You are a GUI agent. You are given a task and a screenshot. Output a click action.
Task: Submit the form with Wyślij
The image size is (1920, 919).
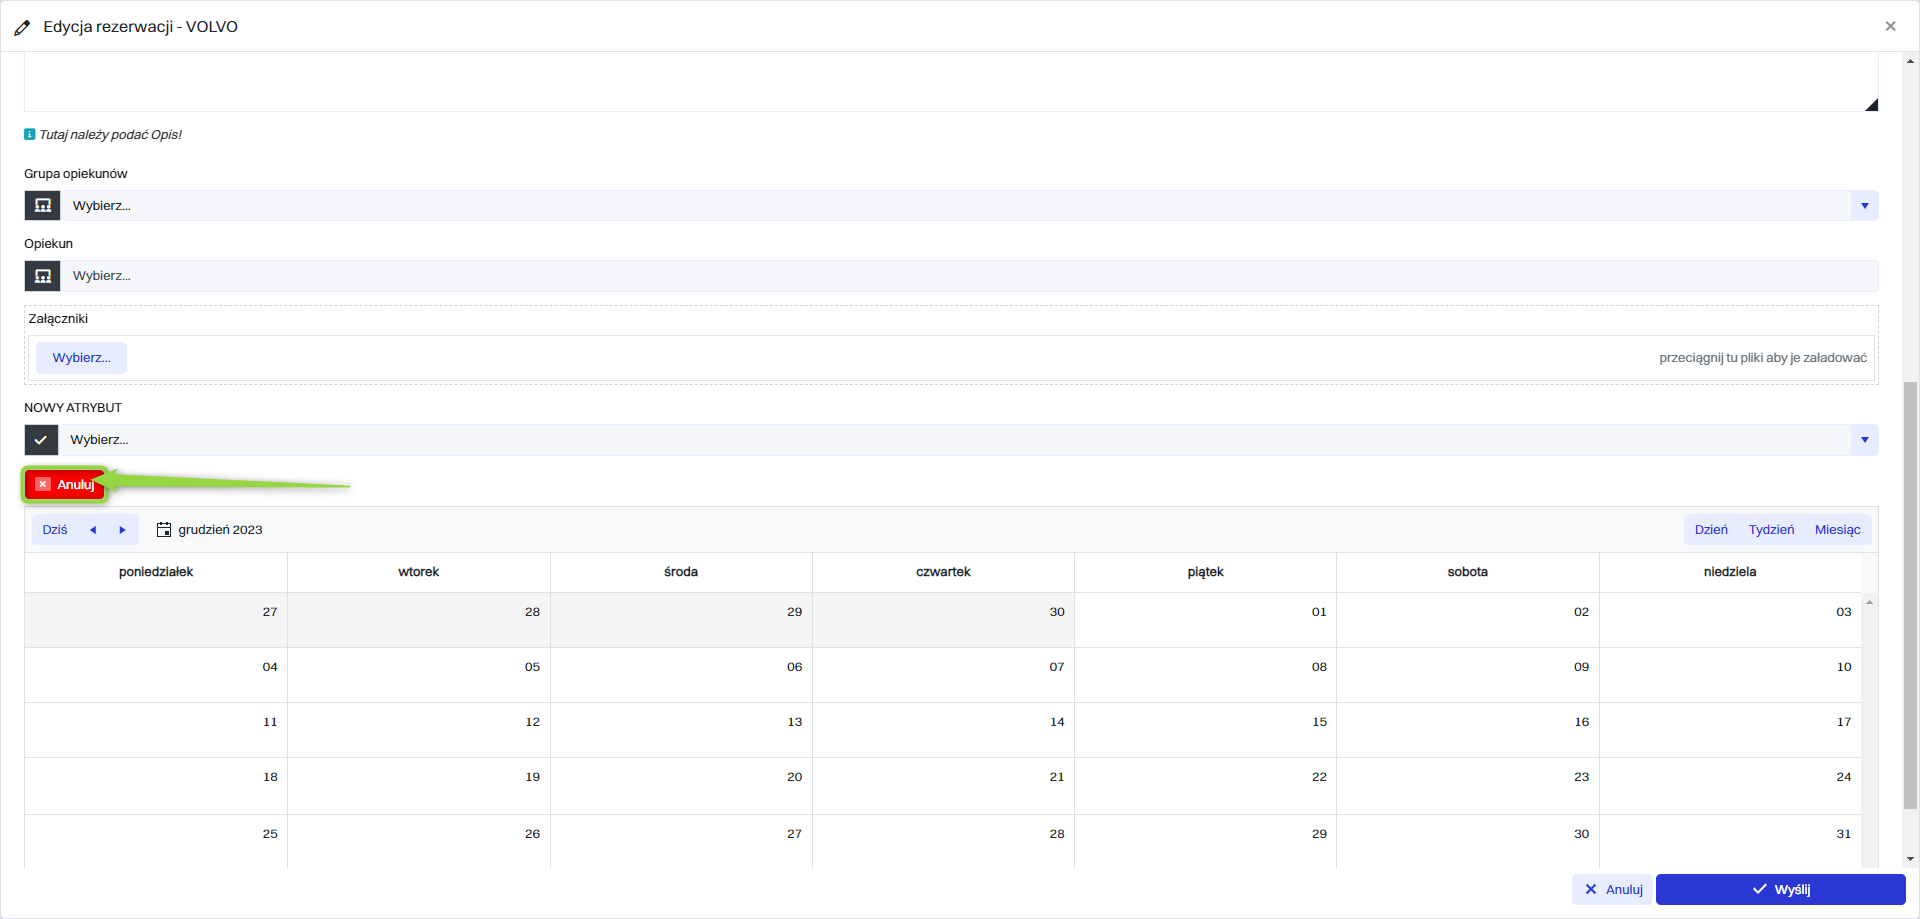[1780, 889]
